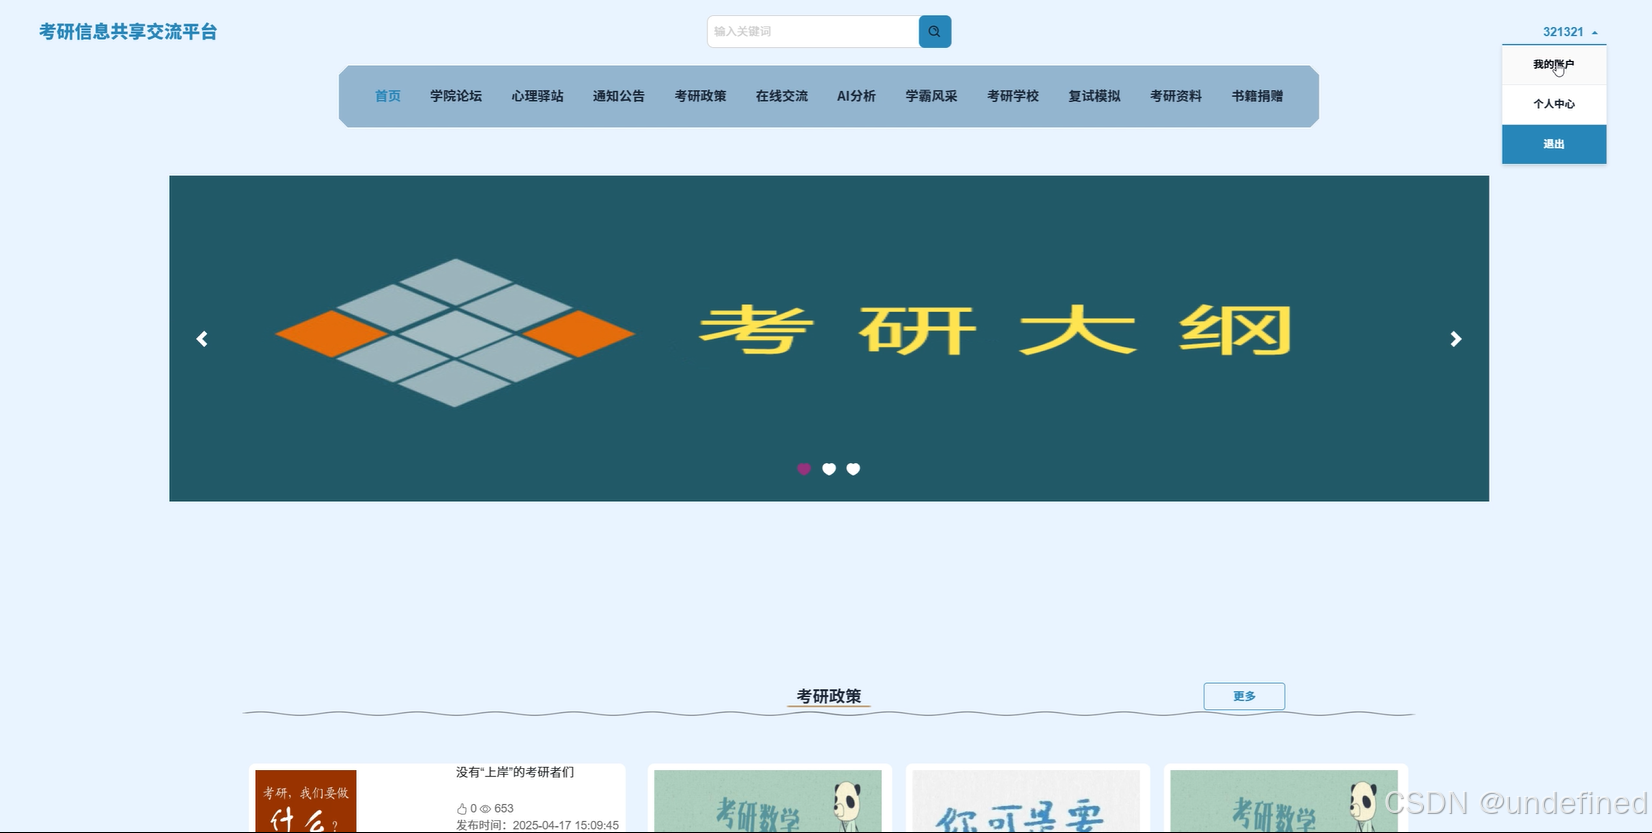Select the third carousel indicator dot

click(x=853, y=469)
